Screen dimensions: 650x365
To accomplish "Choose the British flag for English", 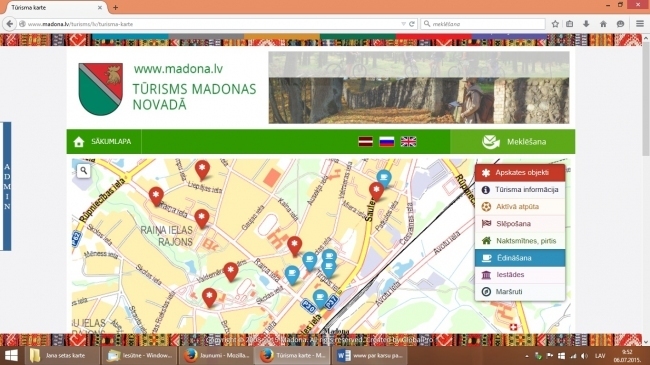I will pos(408,141).
